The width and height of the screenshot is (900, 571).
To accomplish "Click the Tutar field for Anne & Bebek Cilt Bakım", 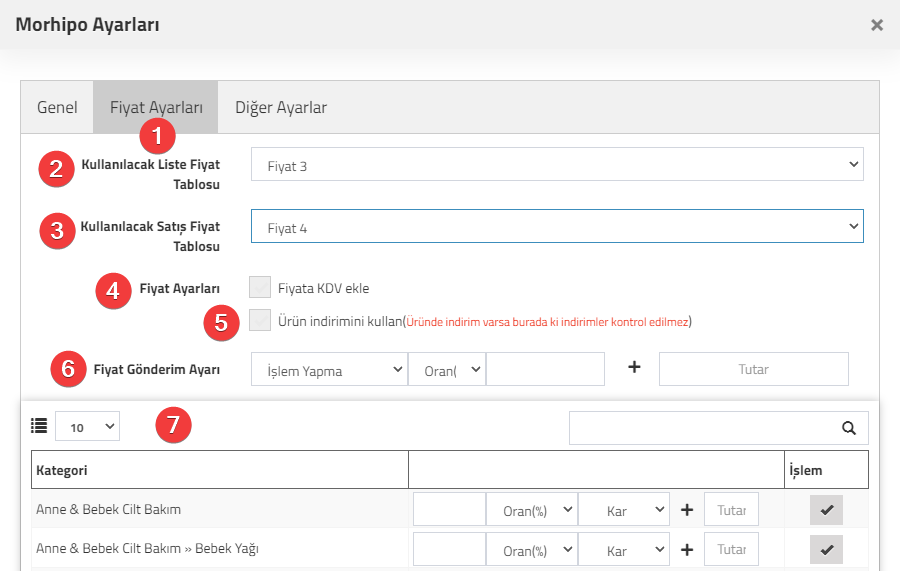I will coord(731,509).
